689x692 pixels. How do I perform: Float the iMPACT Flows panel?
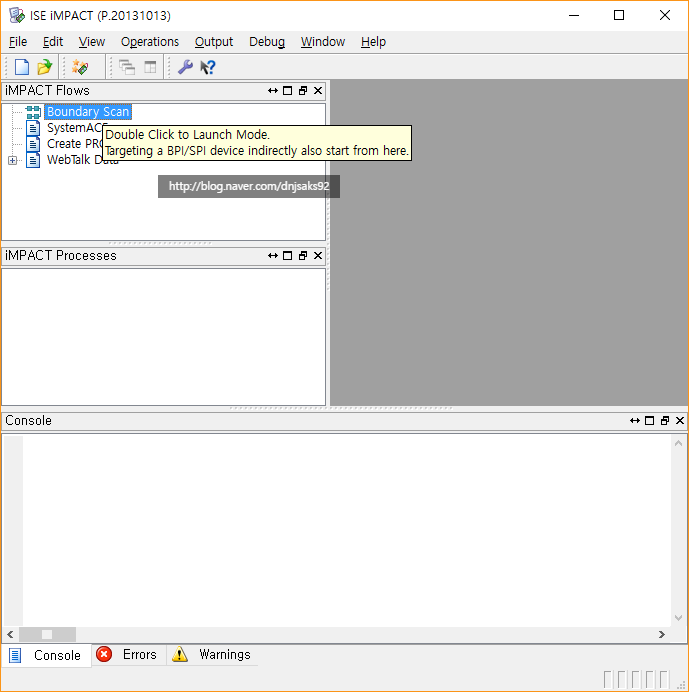303,90
